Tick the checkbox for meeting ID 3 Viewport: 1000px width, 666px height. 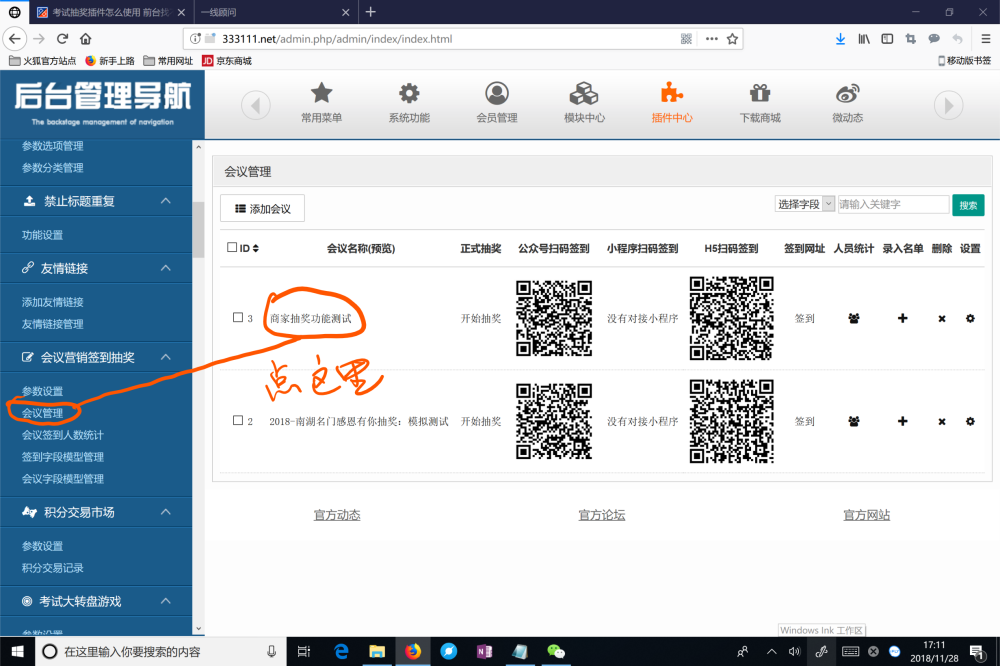pos(238,318)
